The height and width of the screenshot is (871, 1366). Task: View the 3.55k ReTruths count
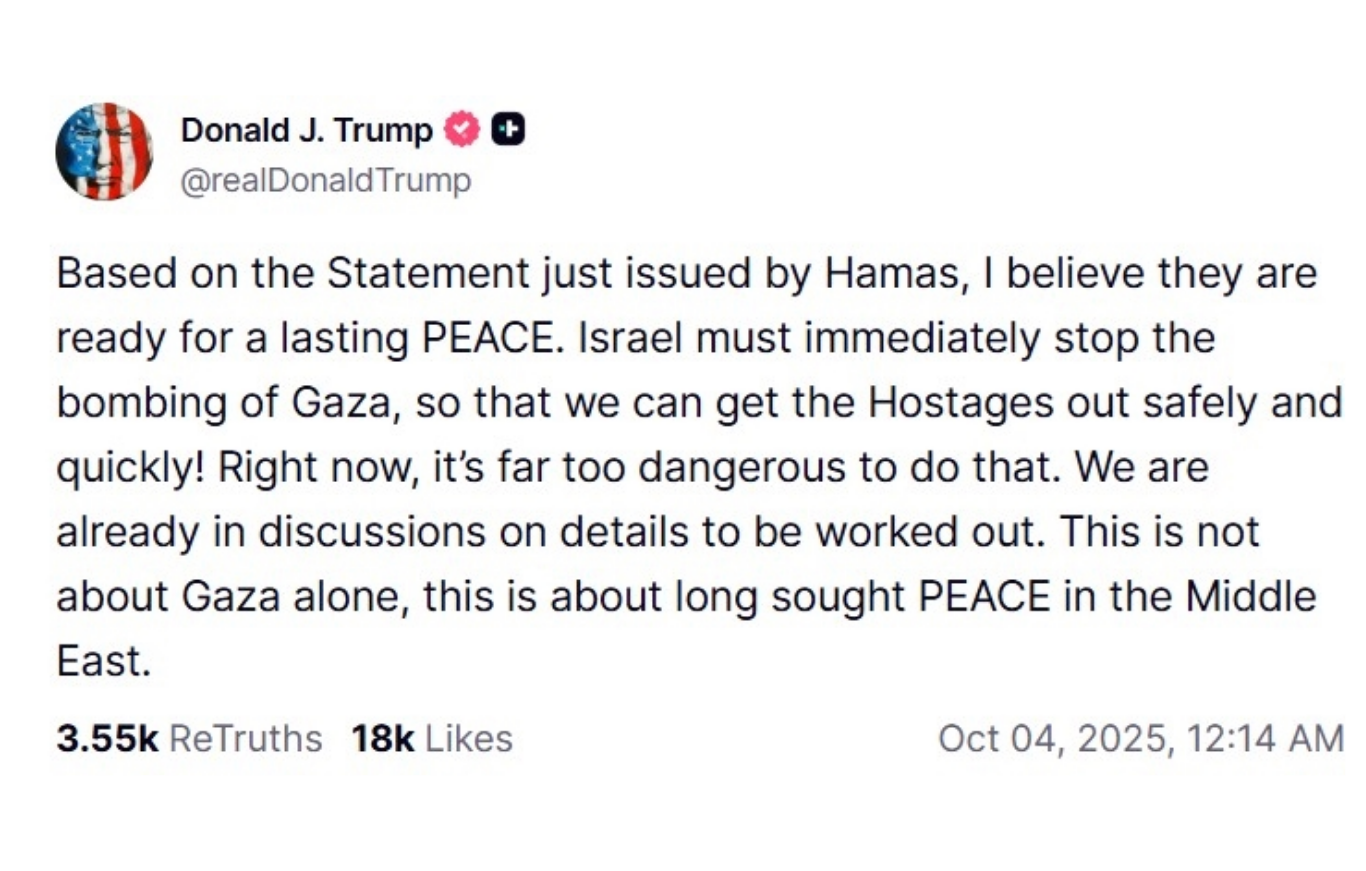pyautogui.click(x=108, y=739)
